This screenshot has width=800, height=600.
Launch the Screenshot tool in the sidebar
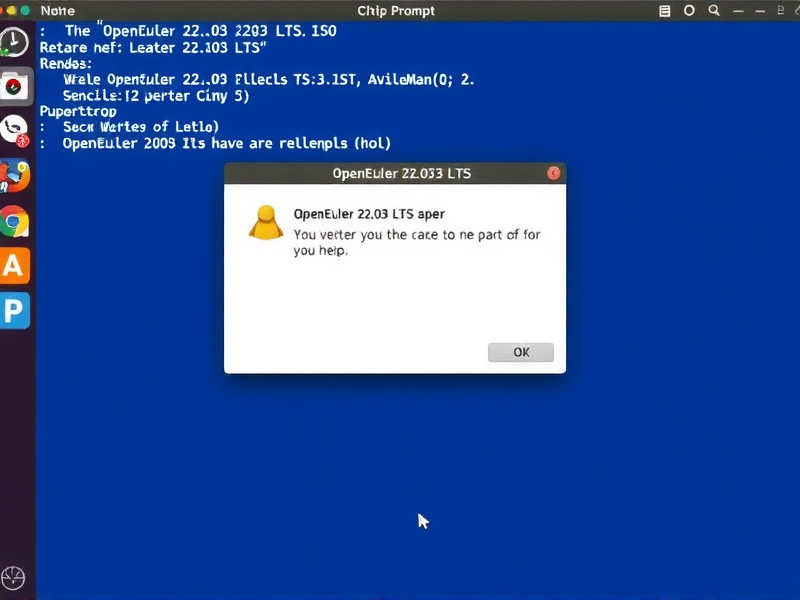[x=14, y=86]
